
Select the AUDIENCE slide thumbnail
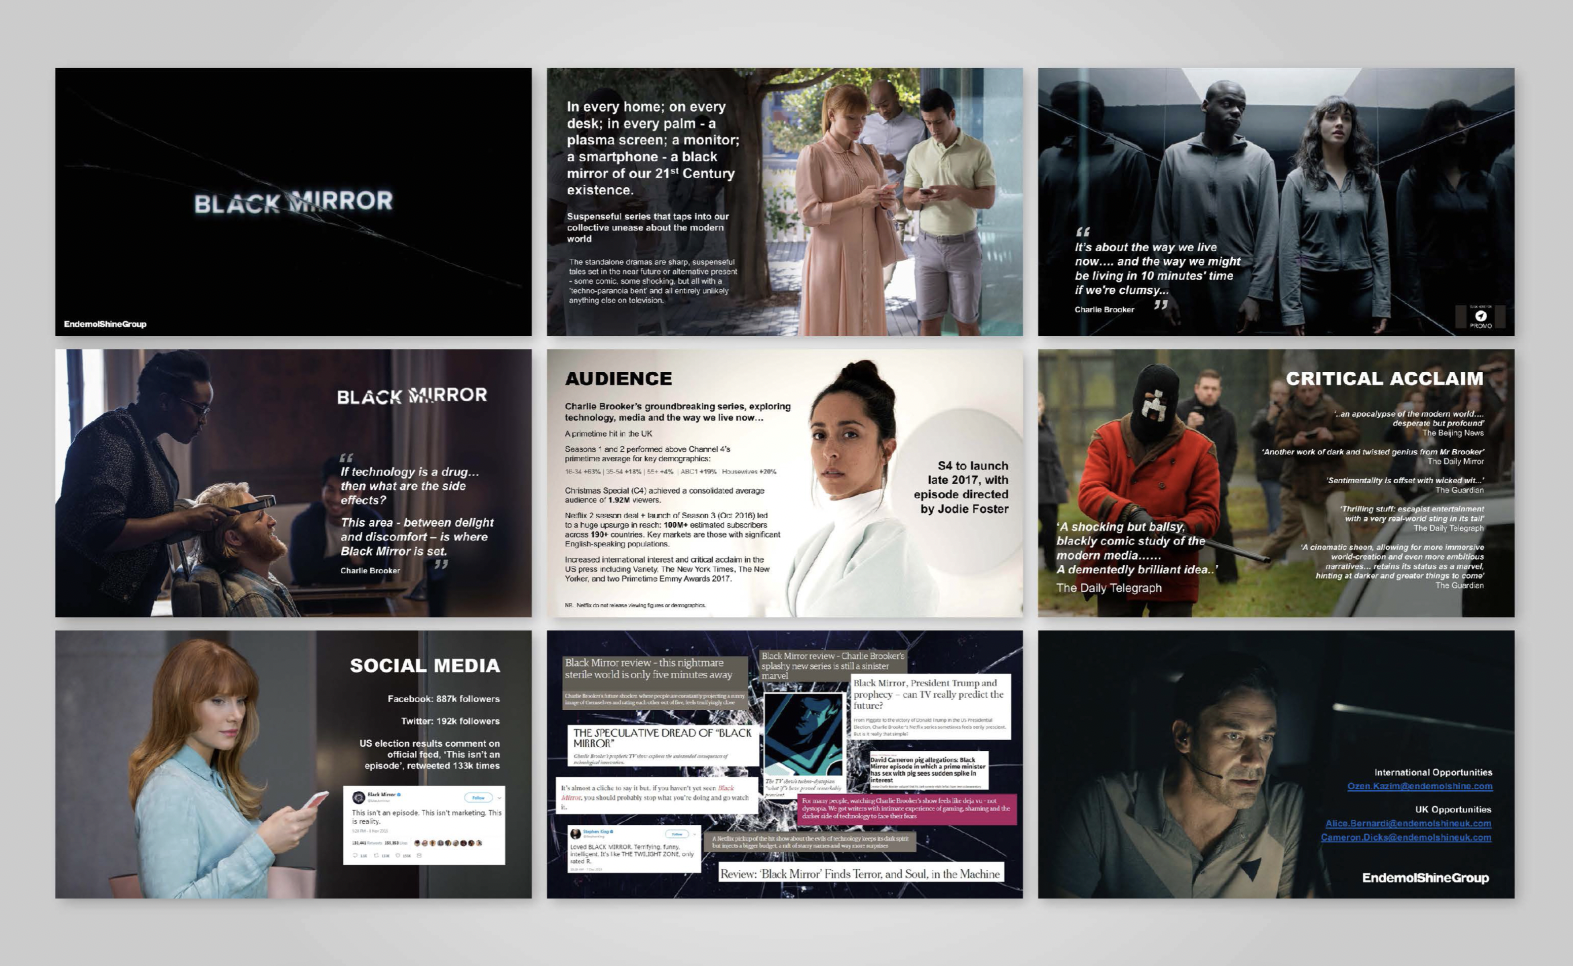pos(785,483)
